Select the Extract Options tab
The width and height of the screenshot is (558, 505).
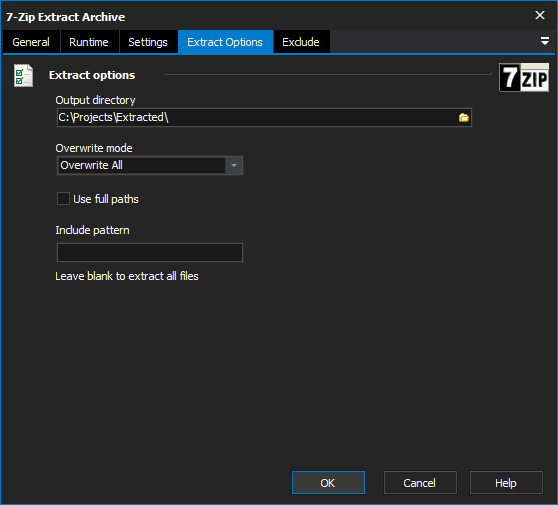225,42
